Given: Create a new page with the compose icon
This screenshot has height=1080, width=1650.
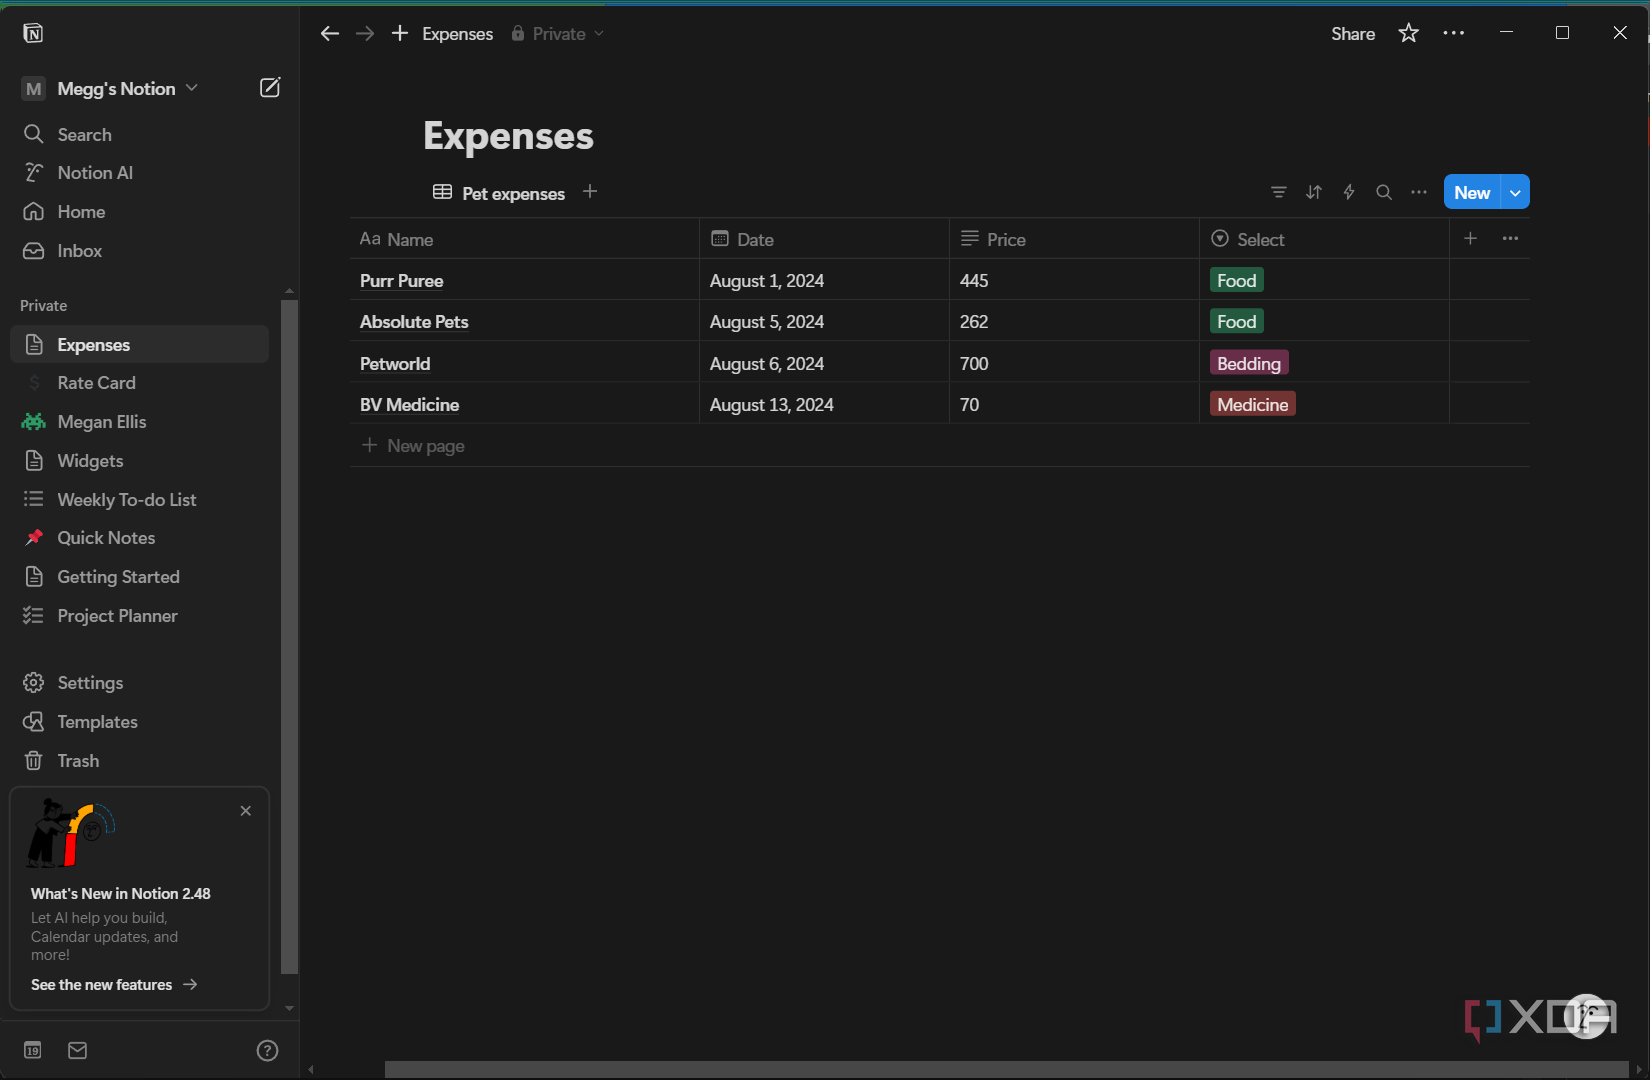Looking at the screenshot, I should (x=270, y=88).
